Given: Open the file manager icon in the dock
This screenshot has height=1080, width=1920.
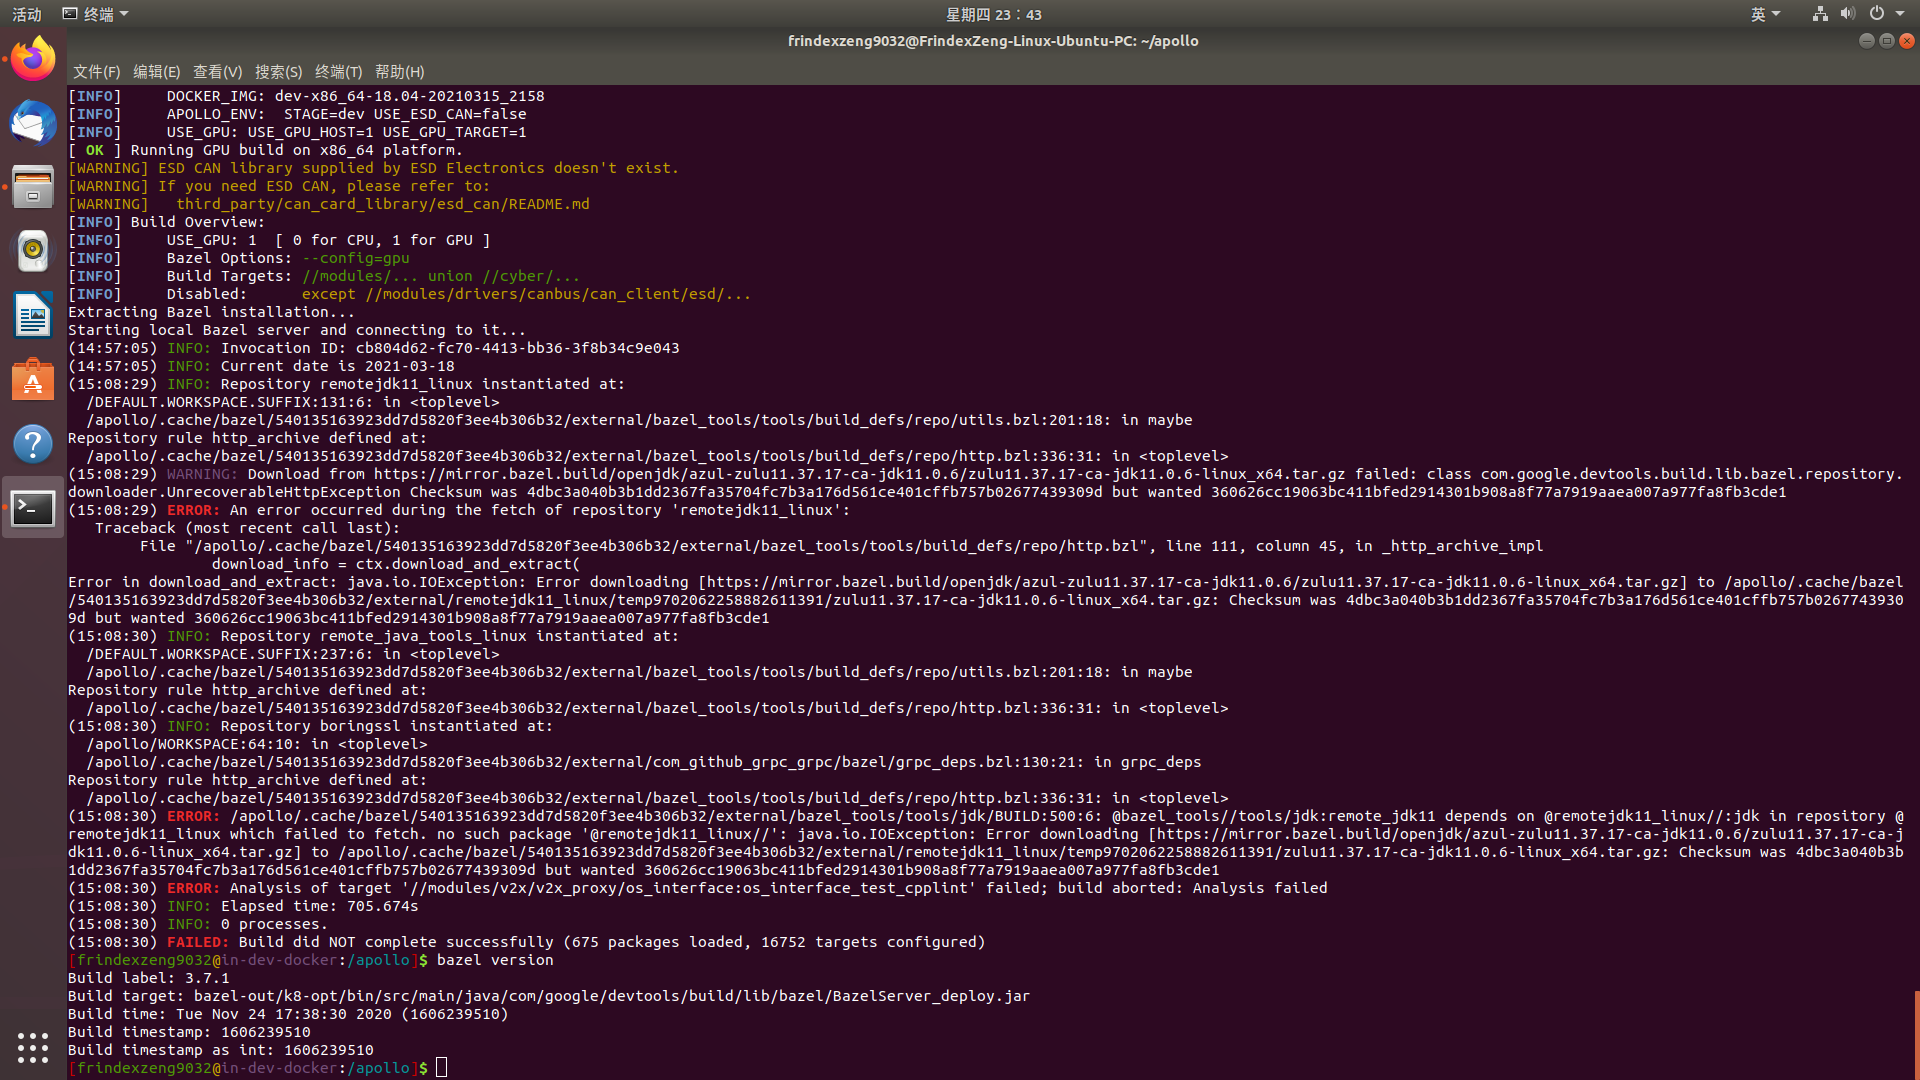Looking at the screenshot, I should 33,187.
